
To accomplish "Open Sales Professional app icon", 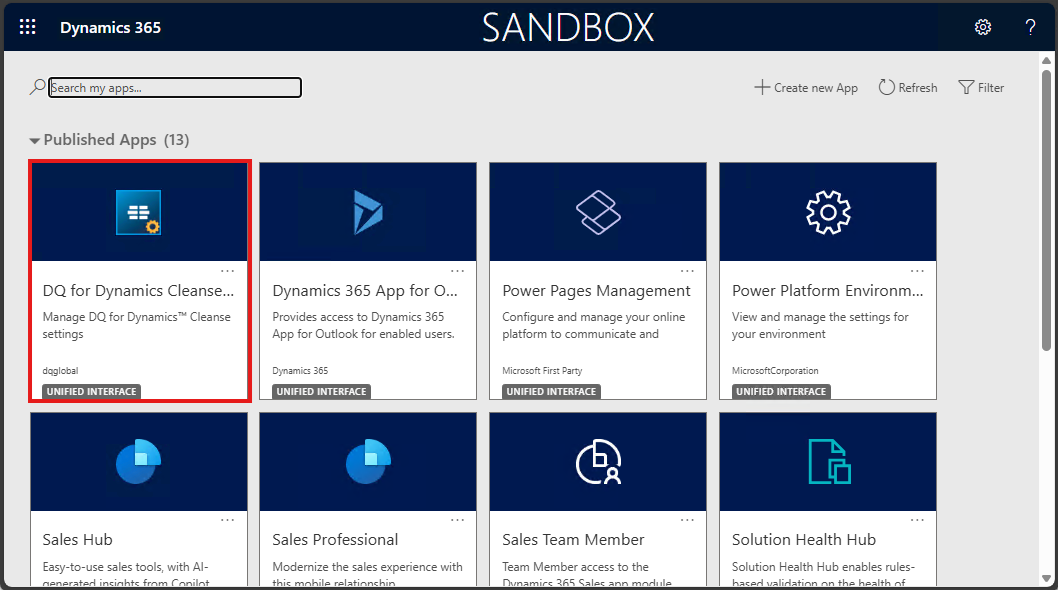I will pyautogui.click(x=368, y=462).
